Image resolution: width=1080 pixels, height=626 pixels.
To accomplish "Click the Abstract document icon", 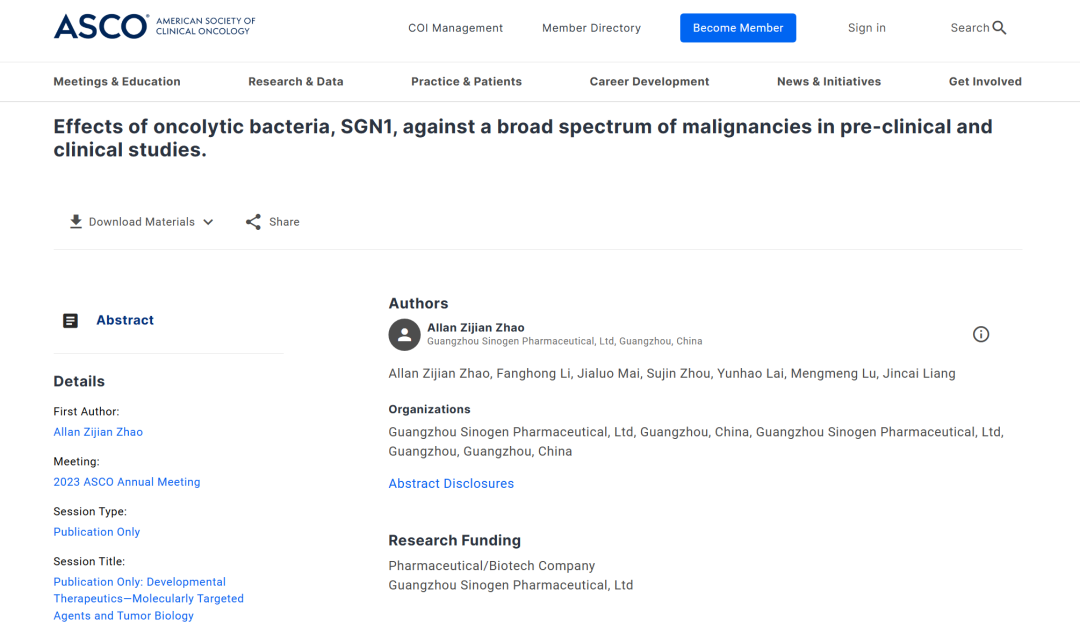I will pos(70,321).
